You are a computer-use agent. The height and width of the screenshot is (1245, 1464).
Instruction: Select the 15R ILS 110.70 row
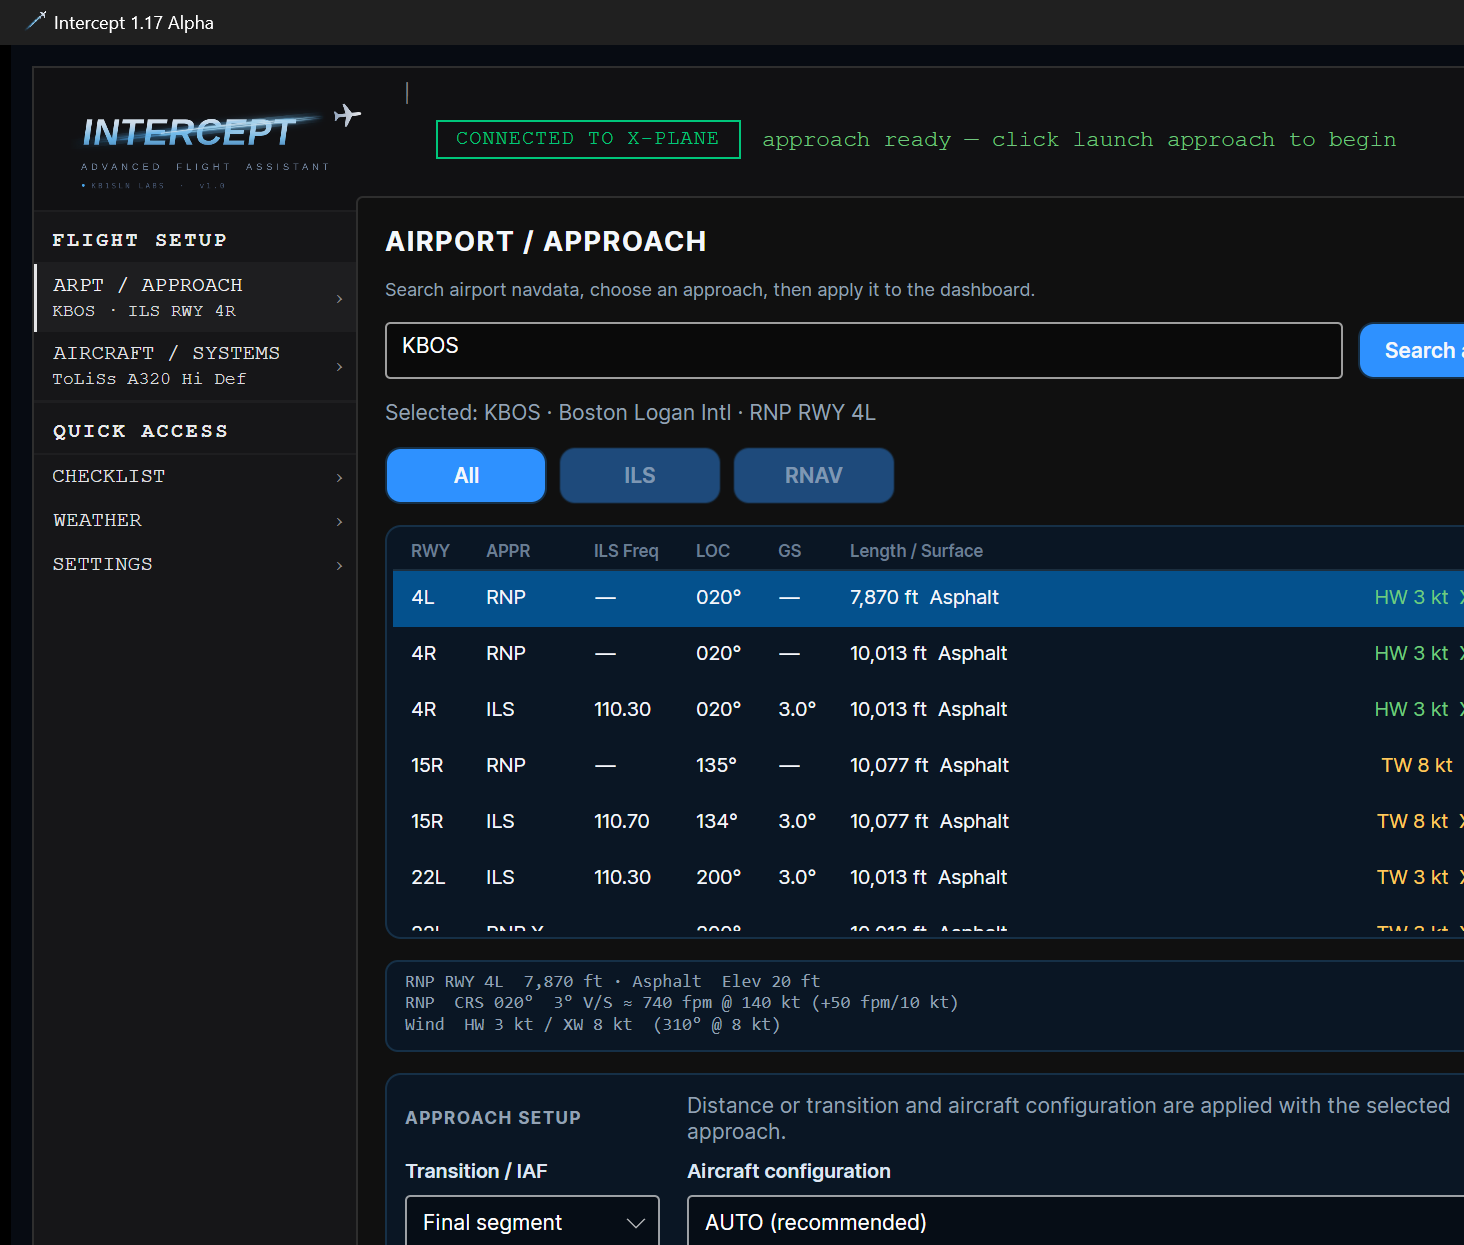pyautogui.click(x=928, y=822)
